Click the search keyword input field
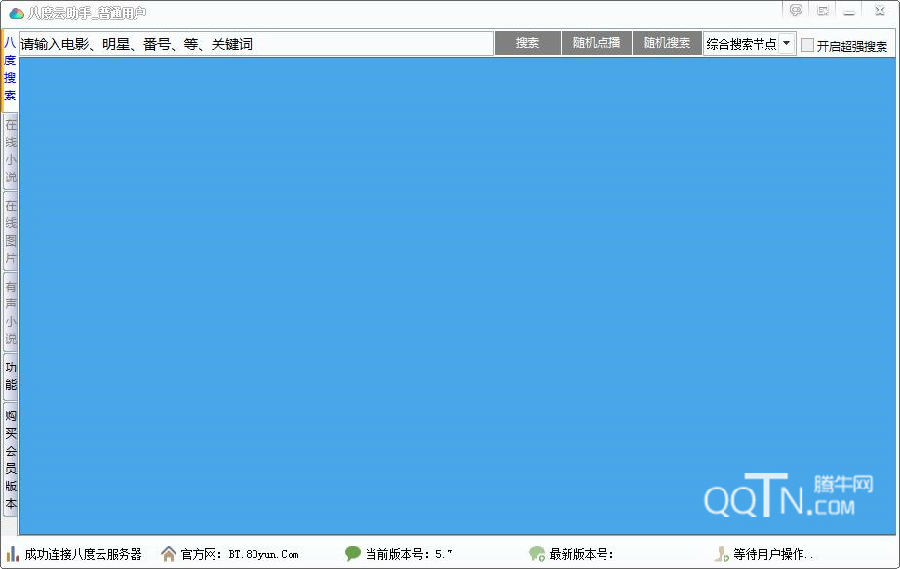Image resolution: width=900 pixels, height=569 pixels. [255, 44]
